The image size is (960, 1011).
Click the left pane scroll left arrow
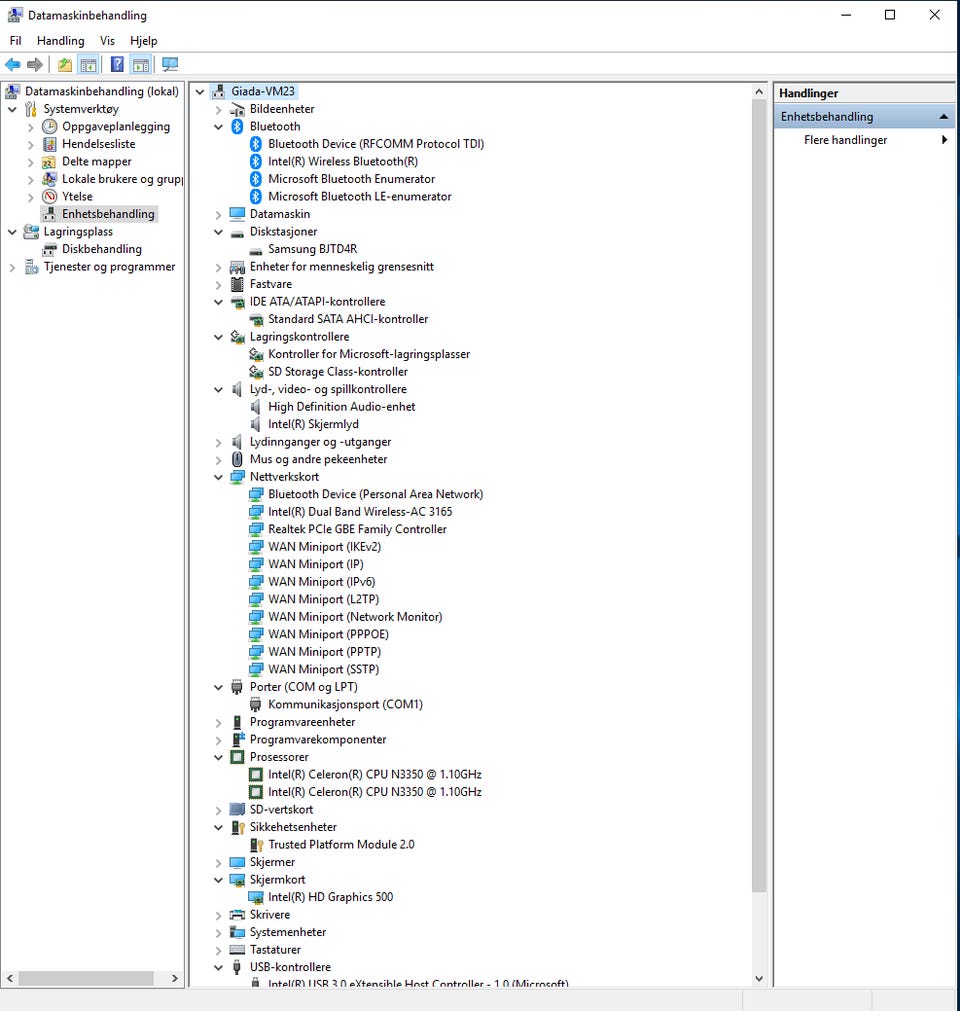point(10,978)
